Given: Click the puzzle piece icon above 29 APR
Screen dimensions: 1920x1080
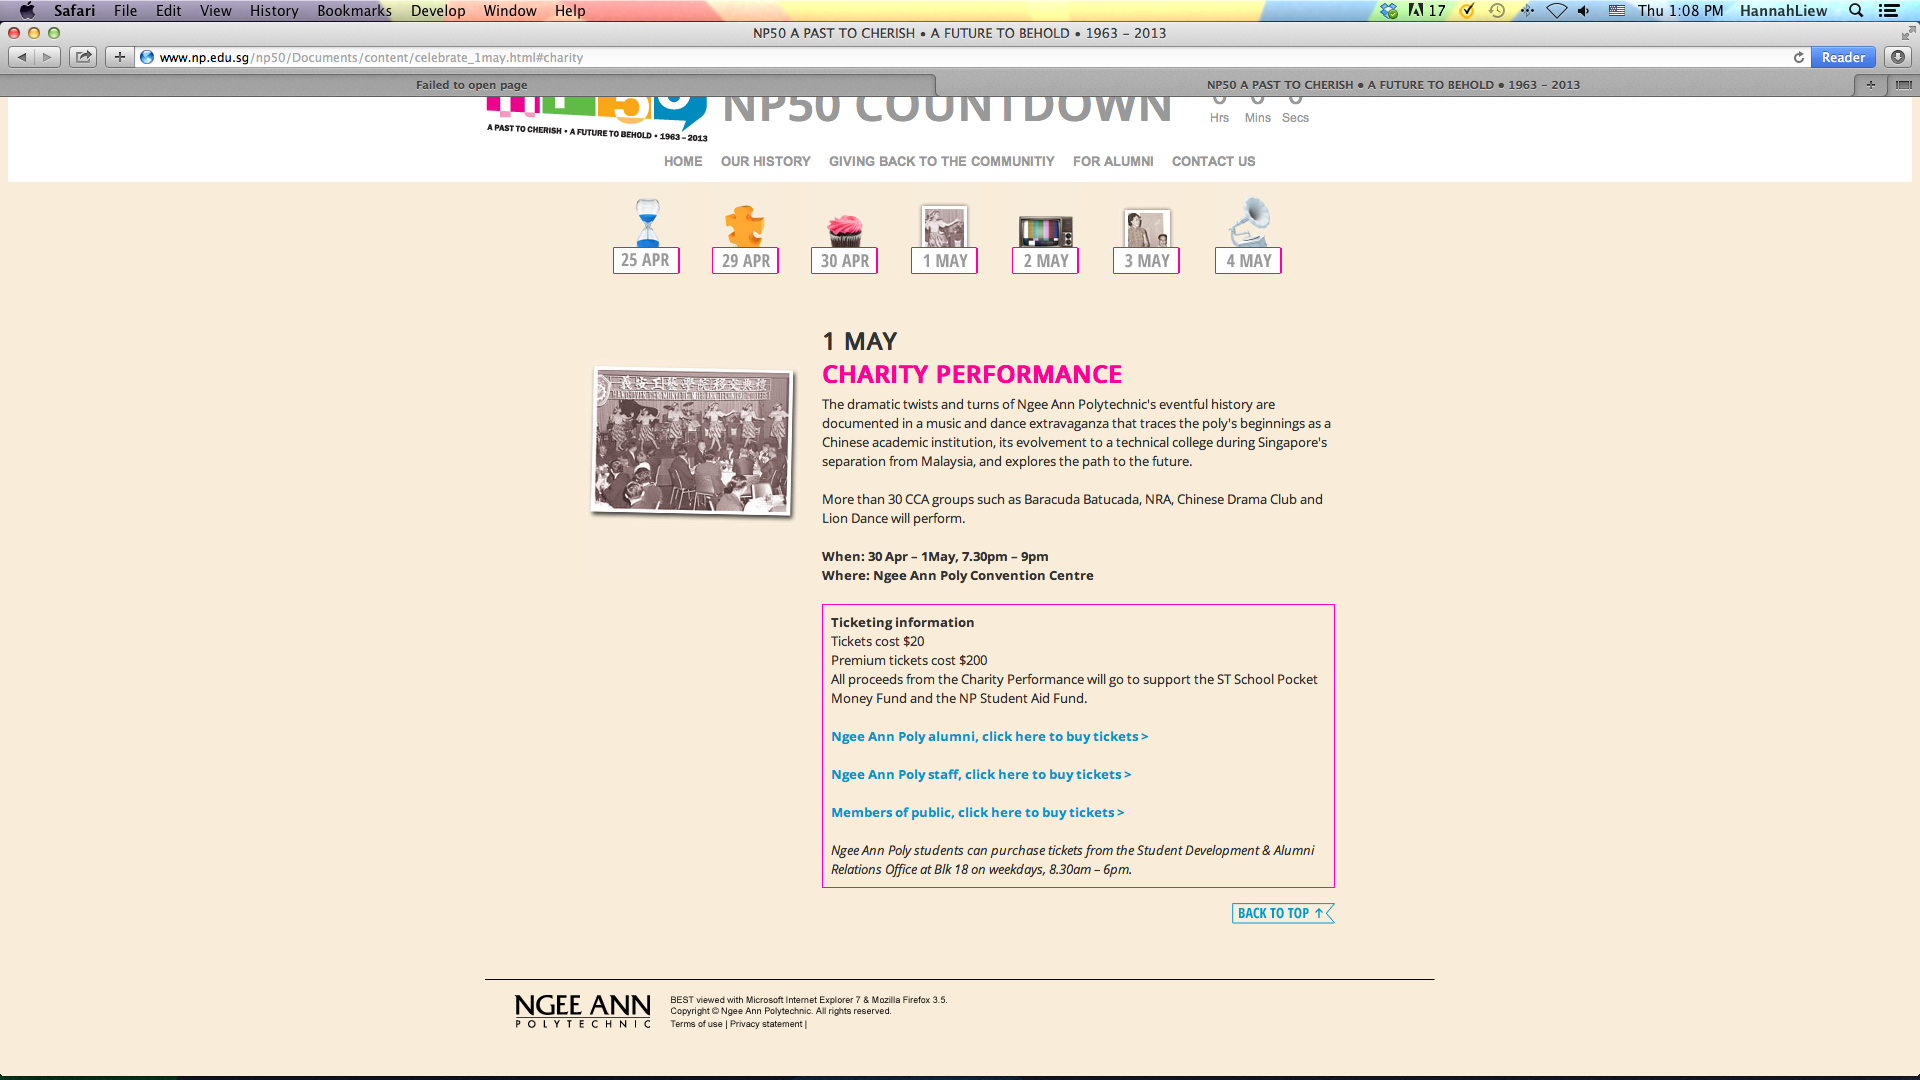Looking at the screenshot, I should click(x=745, y=226).
